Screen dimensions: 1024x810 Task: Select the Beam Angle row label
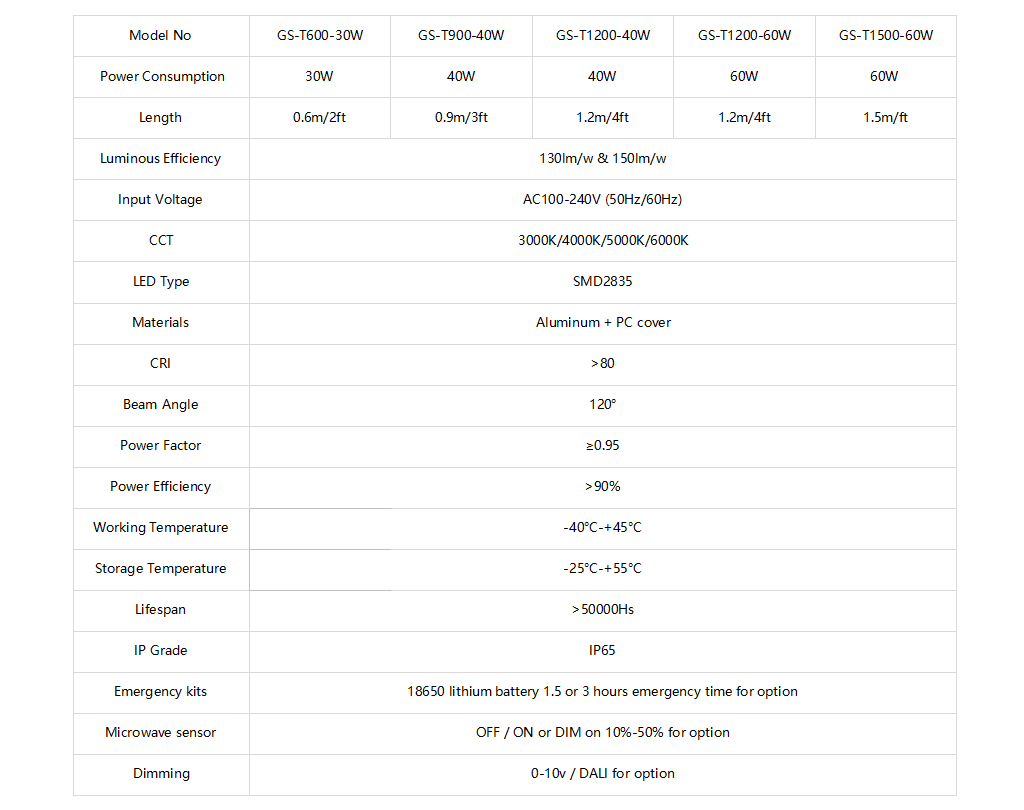161,404
